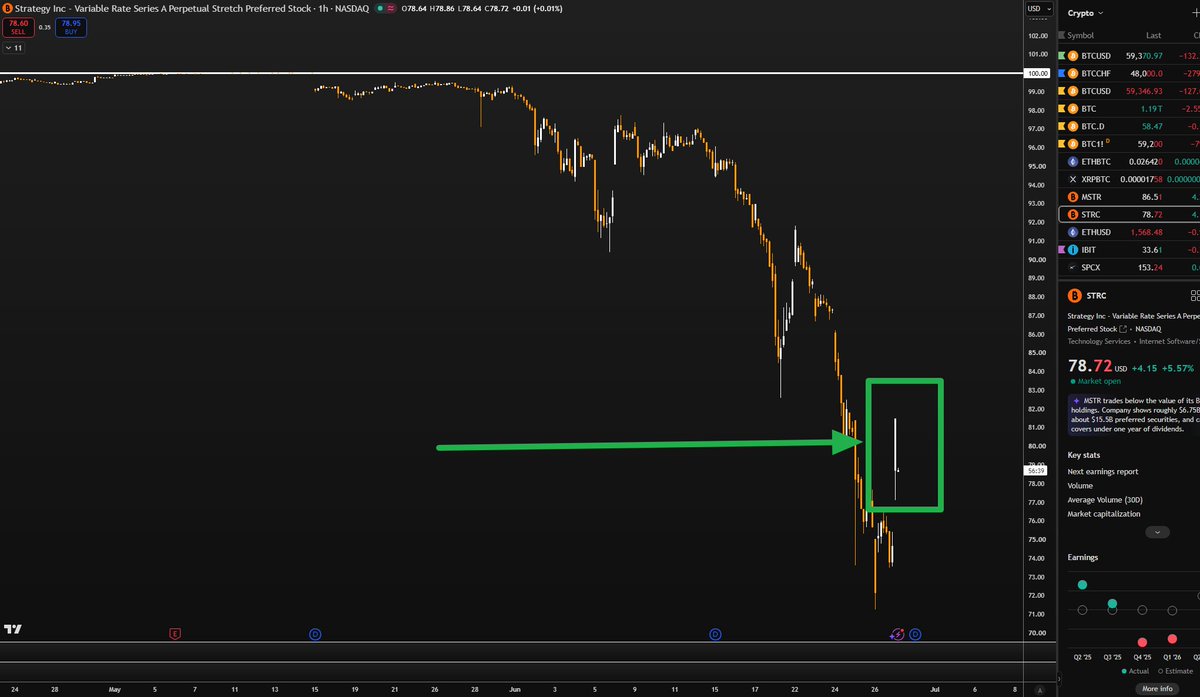Click the STRC logo icon in the details panel header
This screenshot has height=697, width=1200.
pos(1075,296)
